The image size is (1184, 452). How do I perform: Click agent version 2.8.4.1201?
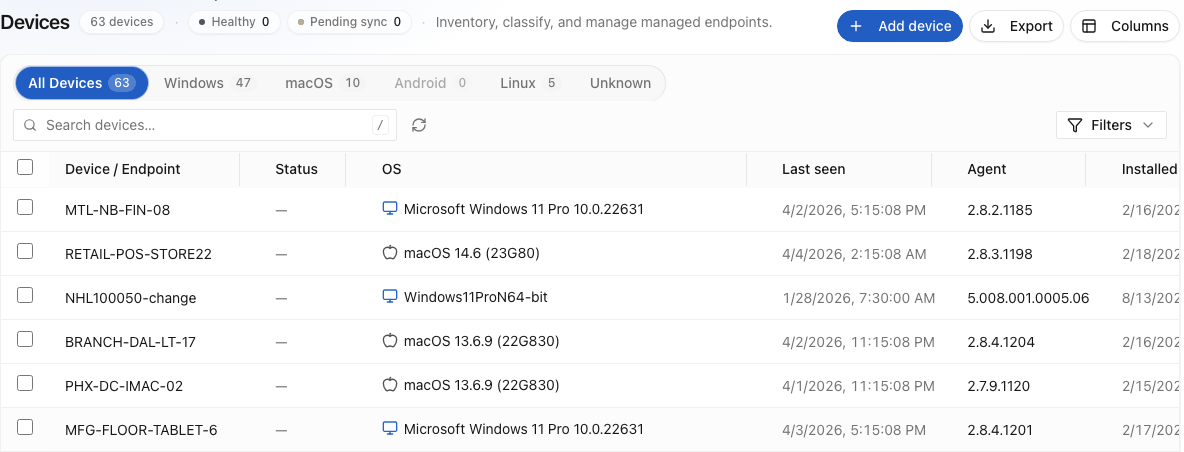pyautogui.click(x=1001, y=430)
